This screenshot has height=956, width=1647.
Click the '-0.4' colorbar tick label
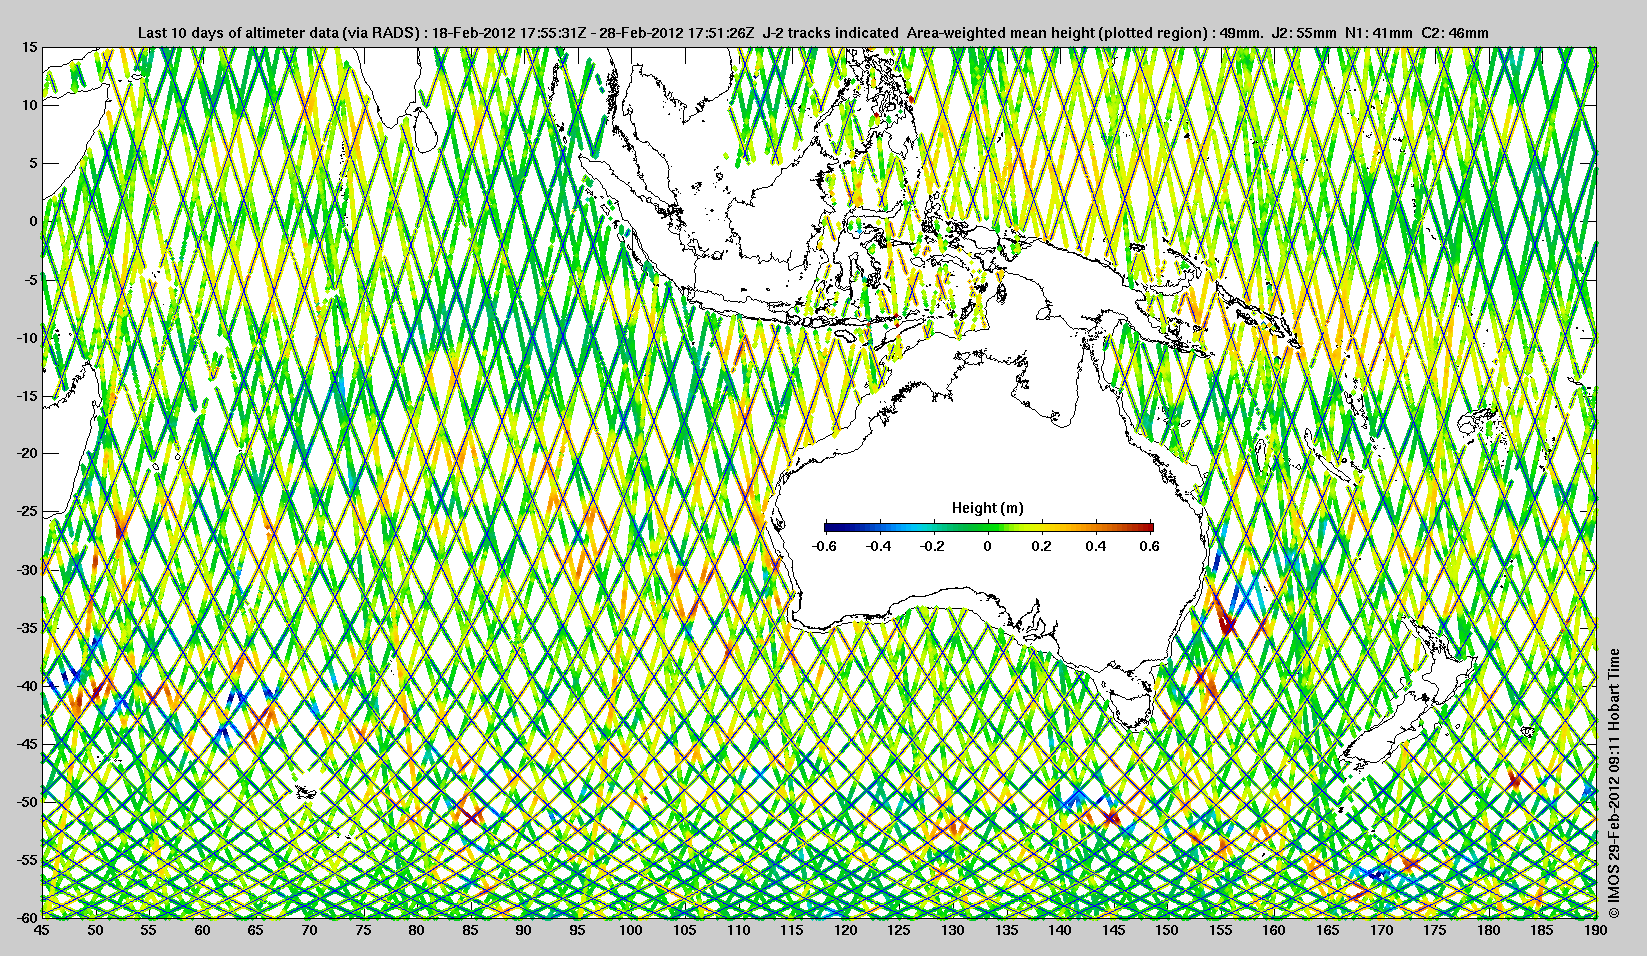point(879,546)
